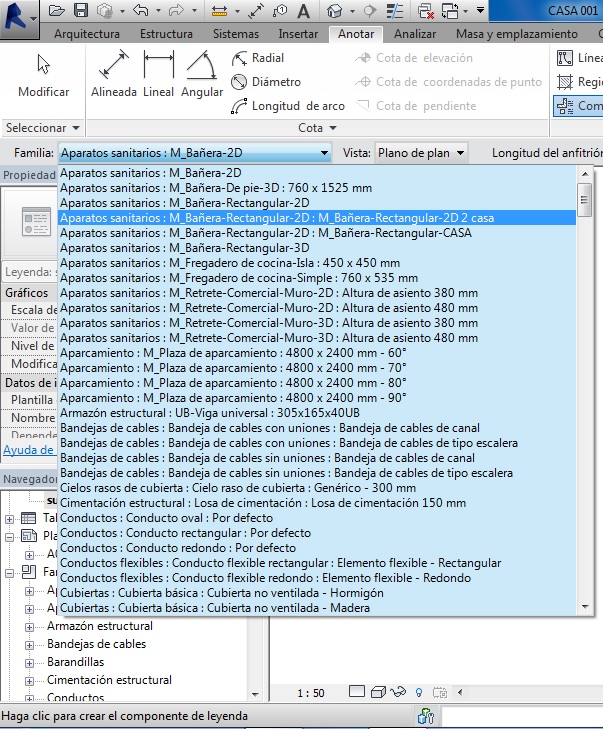Open the Insertar ribbon tab
The image size is (603, 729).
[297, 34]
